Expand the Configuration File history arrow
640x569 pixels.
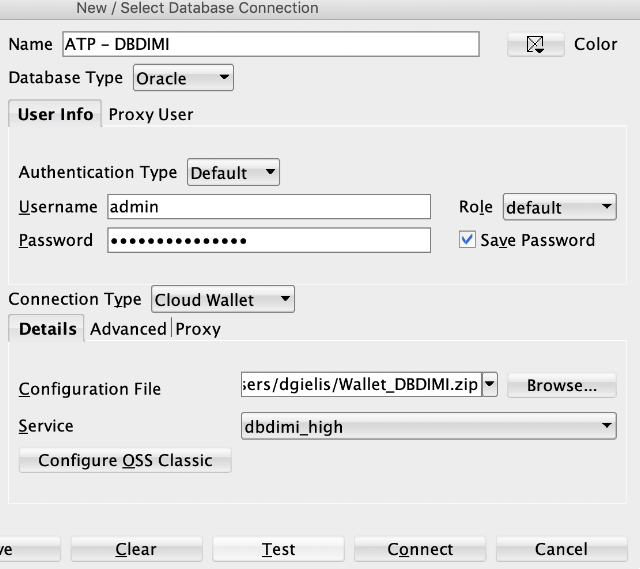click(x=490, y=385)
